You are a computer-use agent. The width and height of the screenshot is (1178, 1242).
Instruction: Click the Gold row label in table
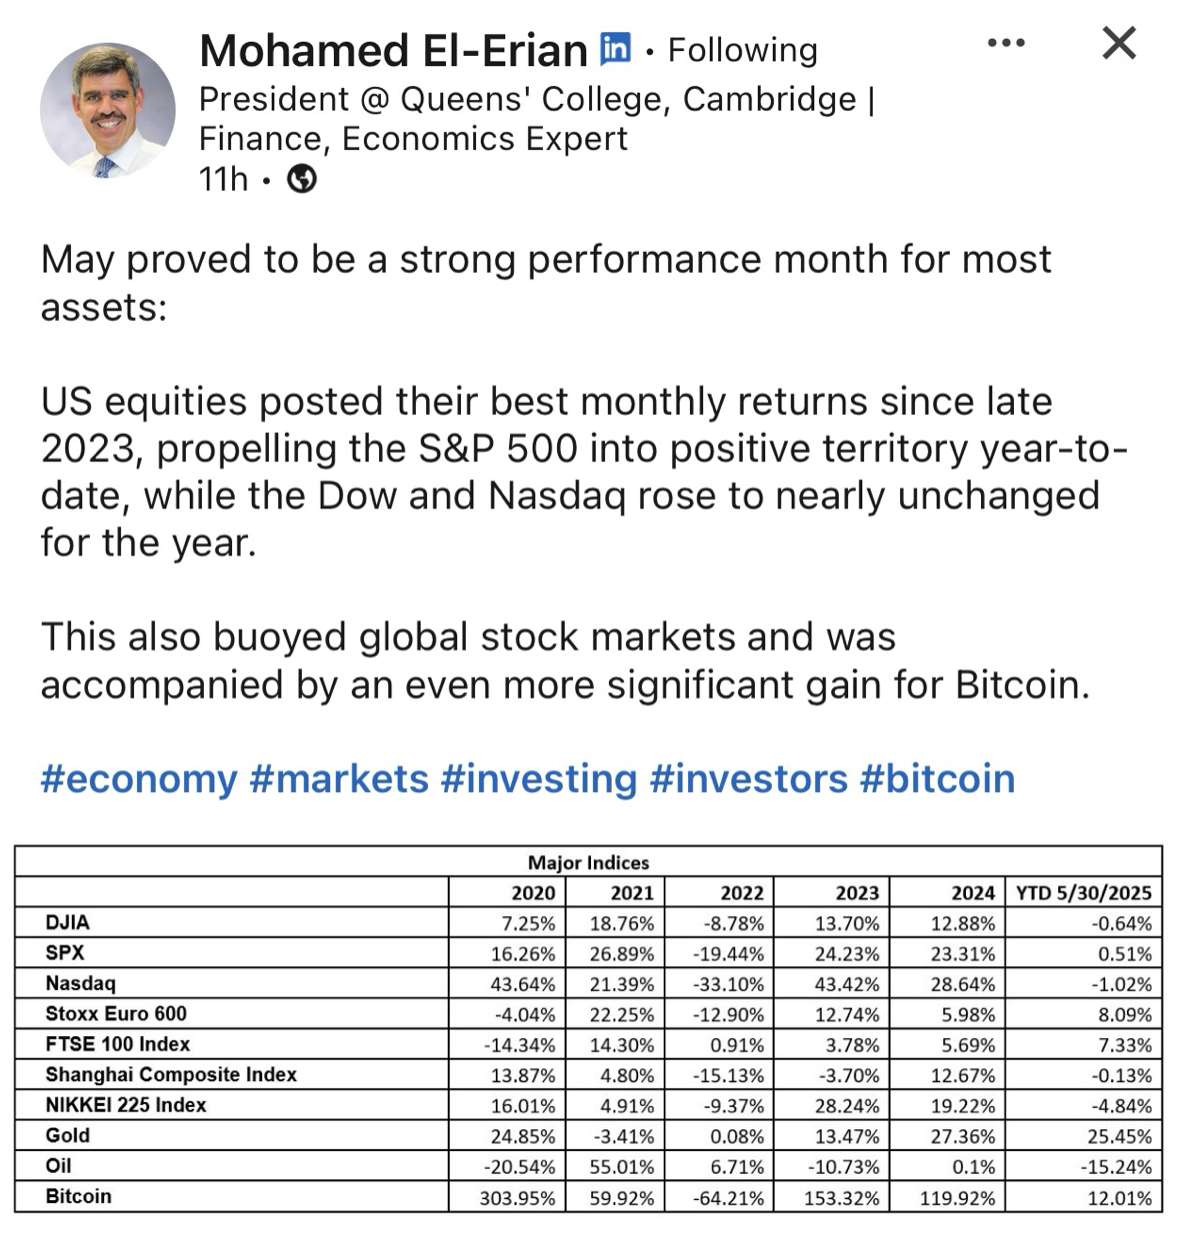point(68,1135)
